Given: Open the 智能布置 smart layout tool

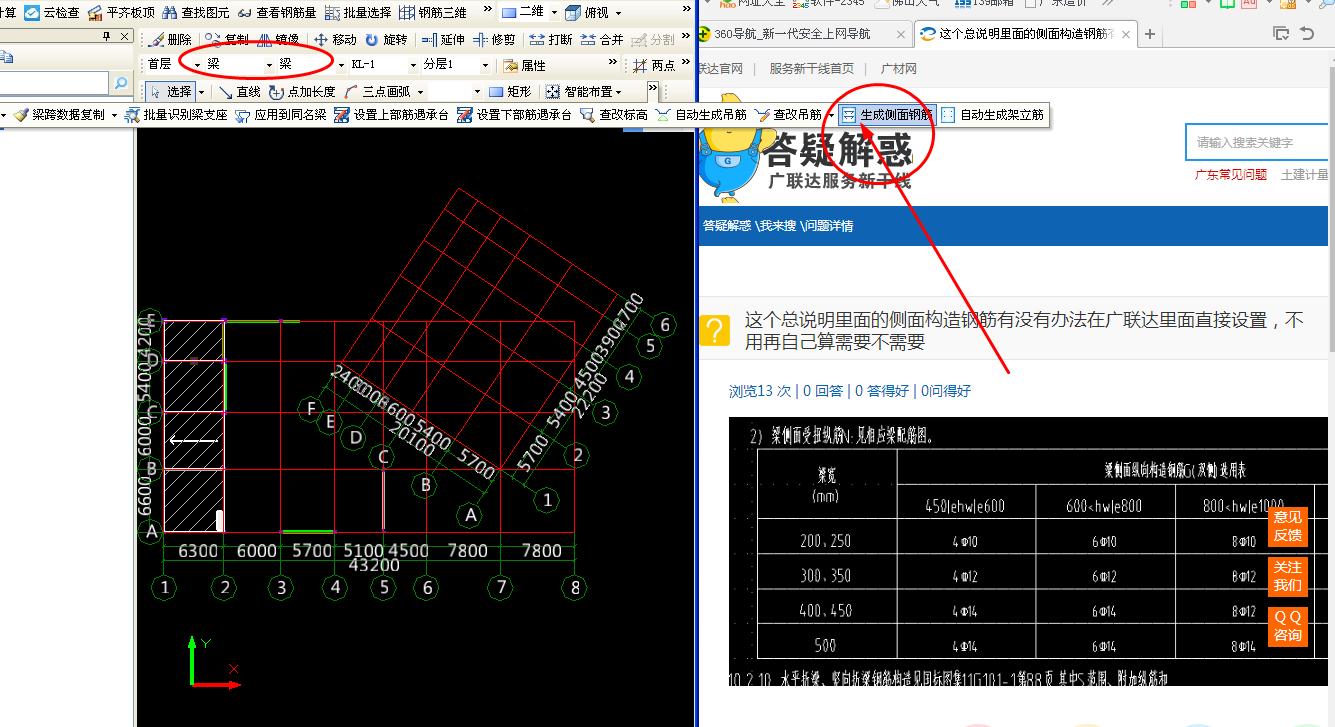Looking at the screenshot, I should [x=583, y=92].
